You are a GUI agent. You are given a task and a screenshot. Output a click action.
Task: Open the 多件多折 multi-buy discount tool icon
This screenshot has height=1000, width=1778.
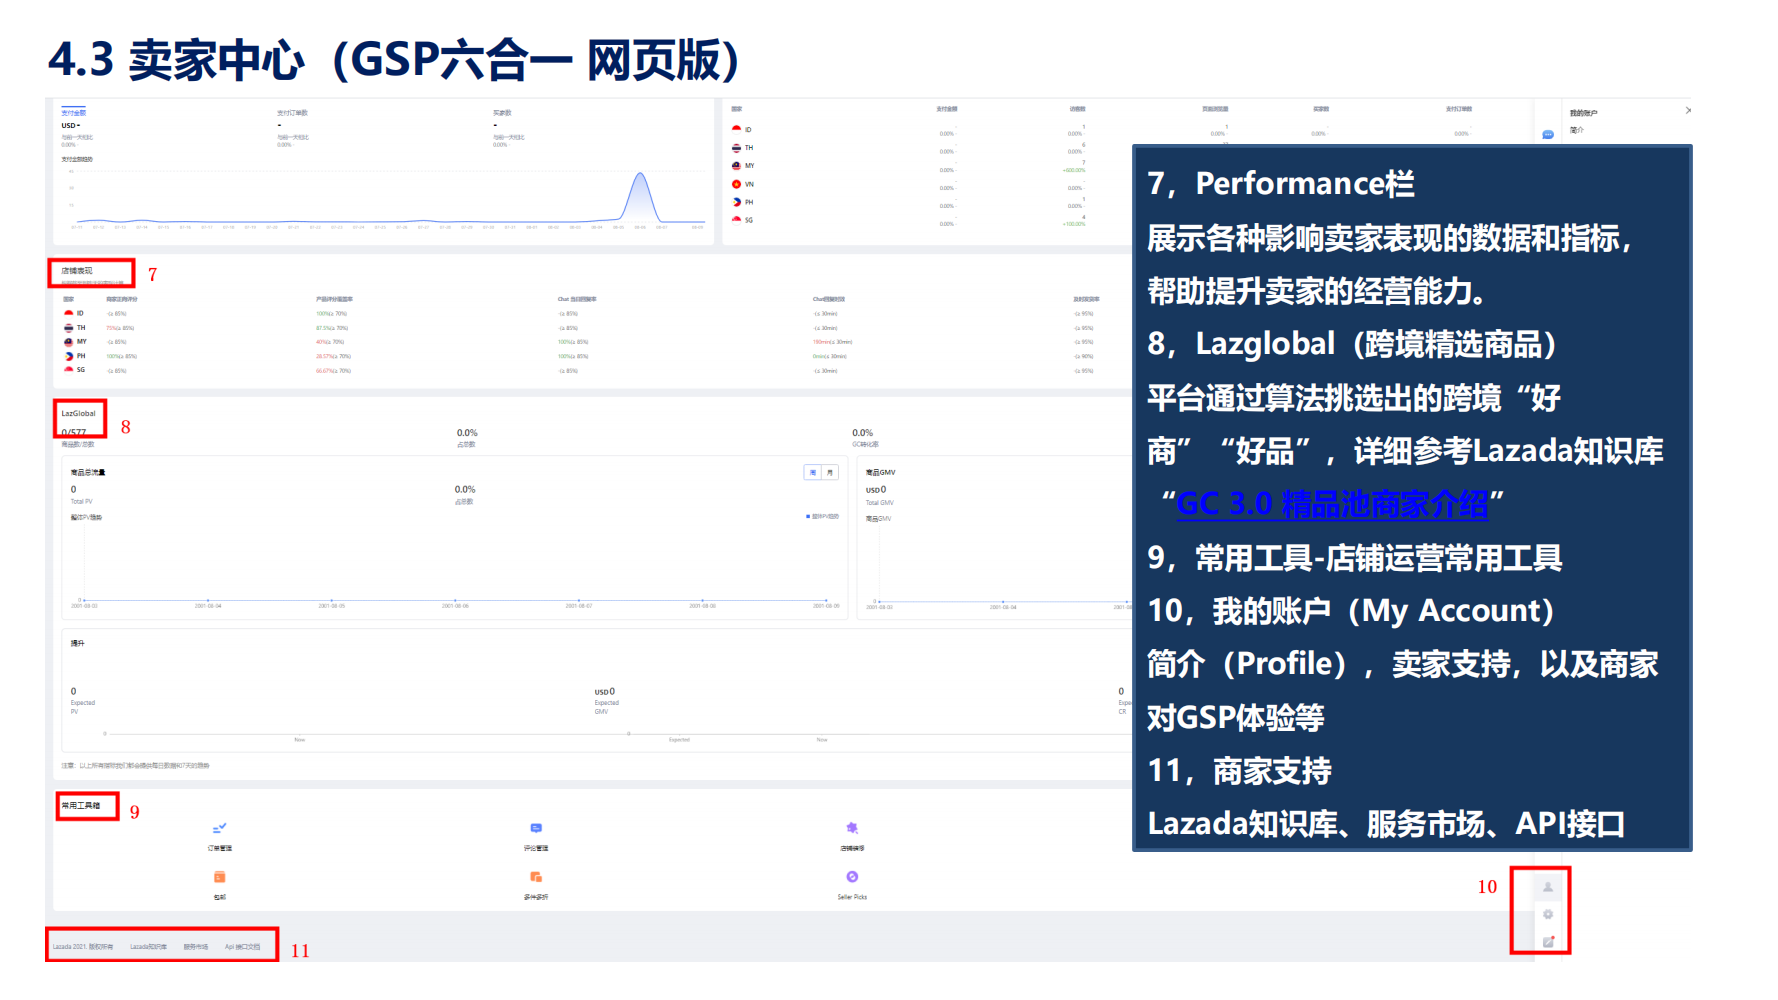(536, 877)
